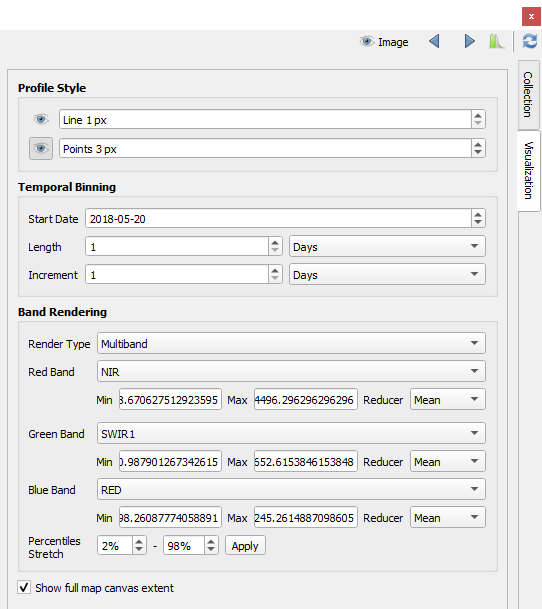Viewport: 542px width, 609px height.
Task: Click the Green Band Max field
Action: click(306, 462)
